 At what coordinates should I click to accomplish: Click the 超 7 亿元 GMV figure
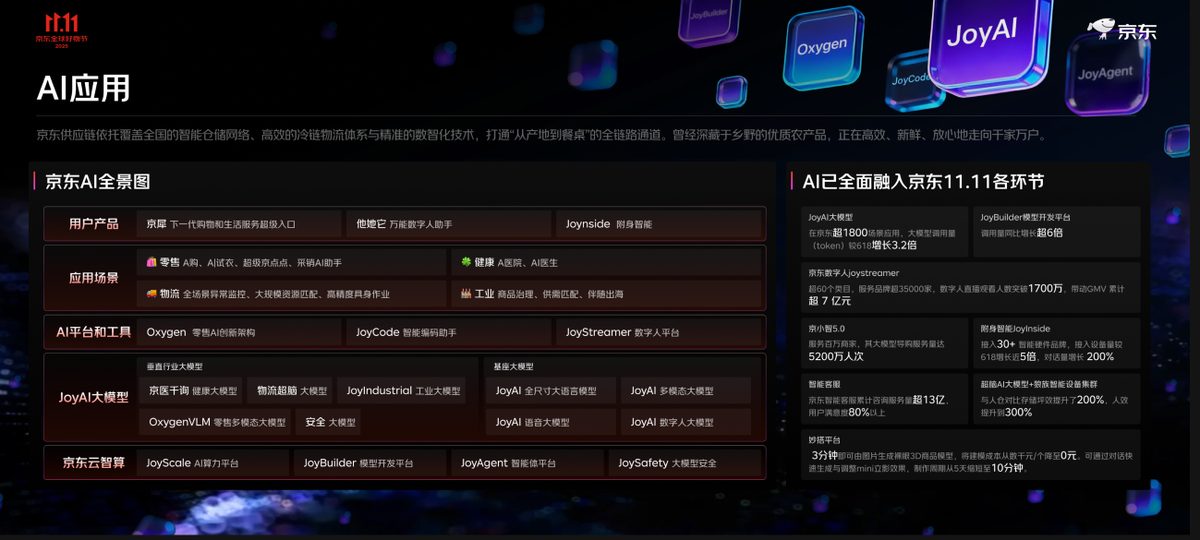click(830, 301)
